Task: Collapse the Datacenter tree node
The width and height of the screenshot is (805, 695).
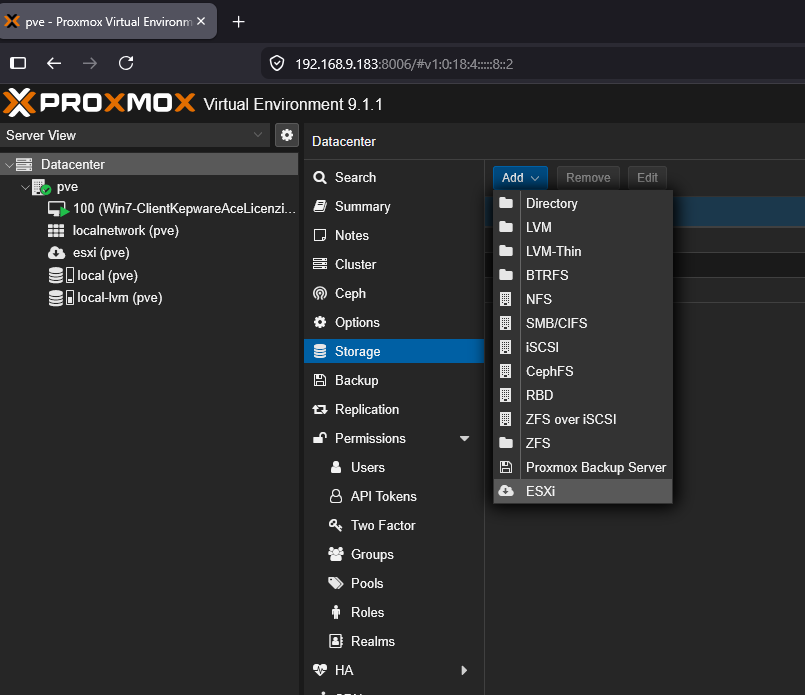Action: [x=9, y=165]
